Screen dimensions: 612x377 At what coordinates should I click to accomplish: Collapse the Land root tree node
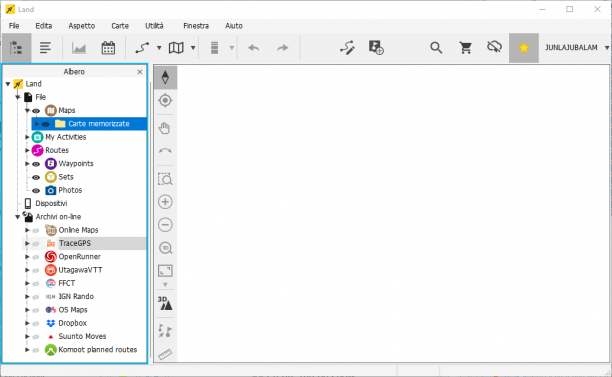tap(8, 84)
